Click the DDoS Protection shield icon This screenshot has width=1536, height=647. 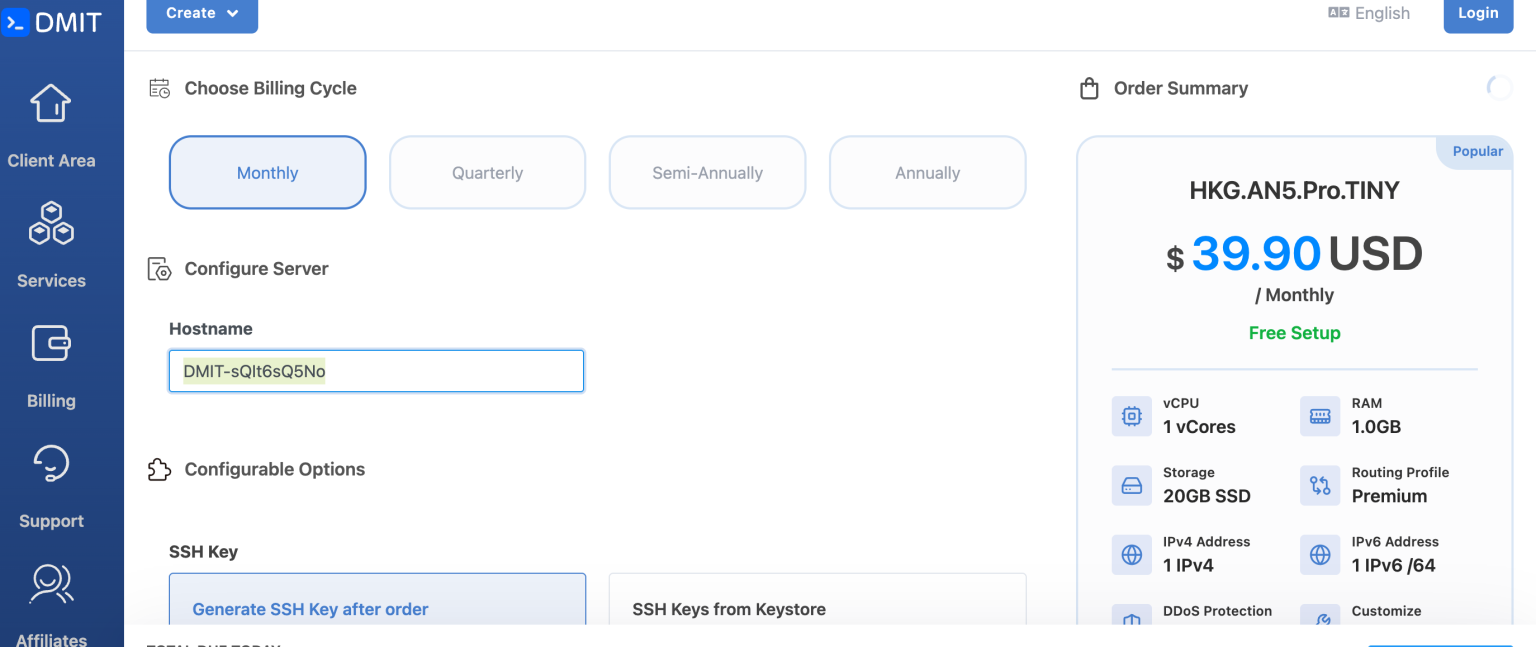1132,617
